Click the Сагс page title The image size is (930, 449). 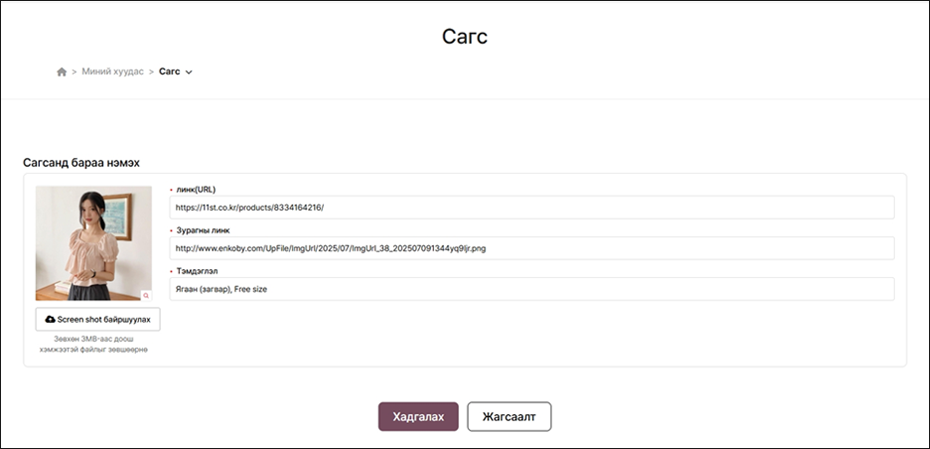[465, 37]
